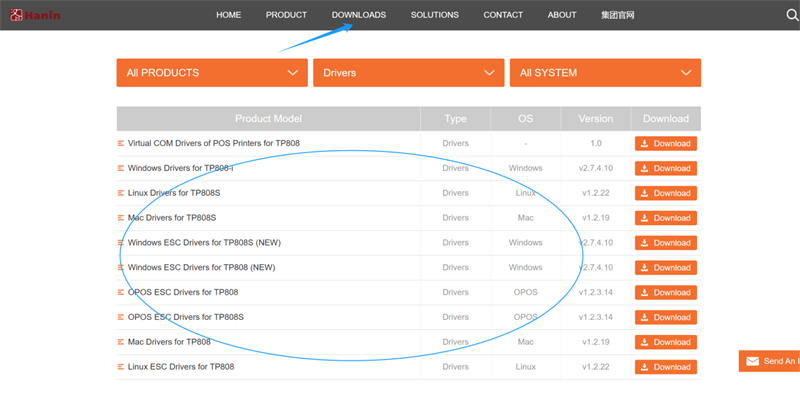Click the Download column header
Image resolution: width=800 pixels, height=405 pixels.
click(666, 119)
